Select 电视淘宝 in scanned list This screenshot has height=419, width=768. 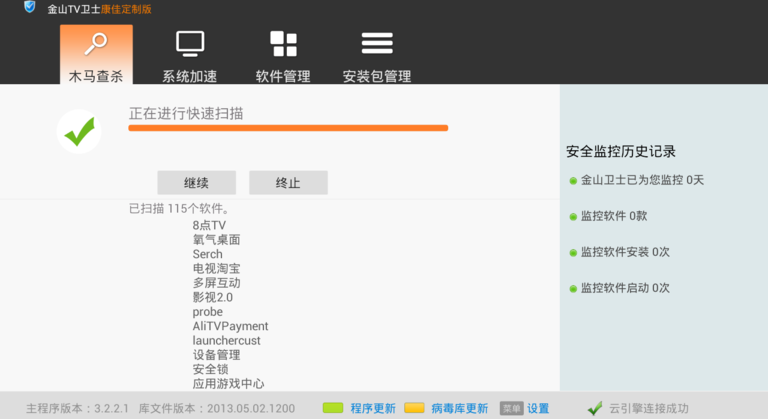pyautogui.click(x=216, y=269)
